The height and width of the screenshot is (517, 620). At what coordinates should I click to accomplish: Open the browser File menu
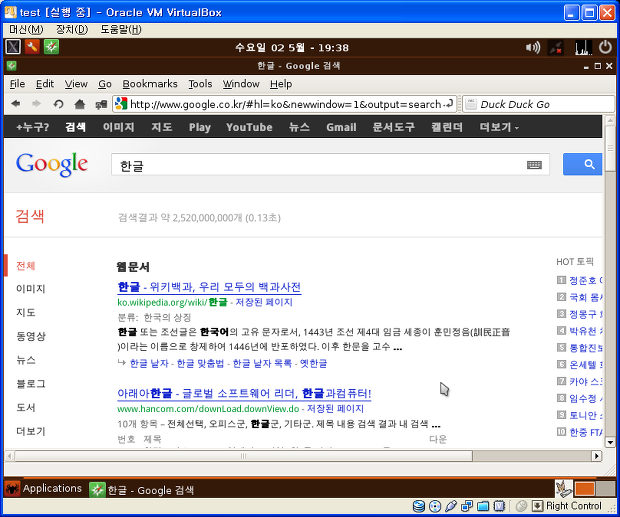click(x=17, y=84)
